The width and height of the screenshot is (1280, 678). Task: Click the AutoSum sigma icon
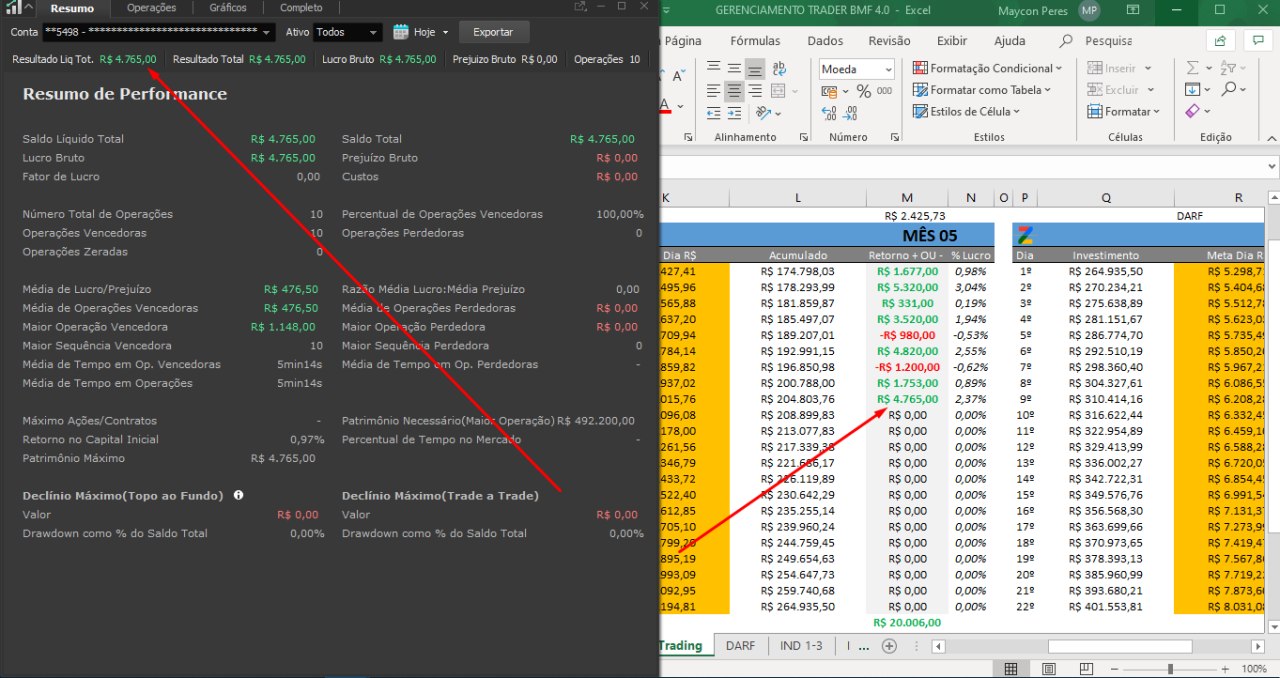click(x=1192, y=68)
